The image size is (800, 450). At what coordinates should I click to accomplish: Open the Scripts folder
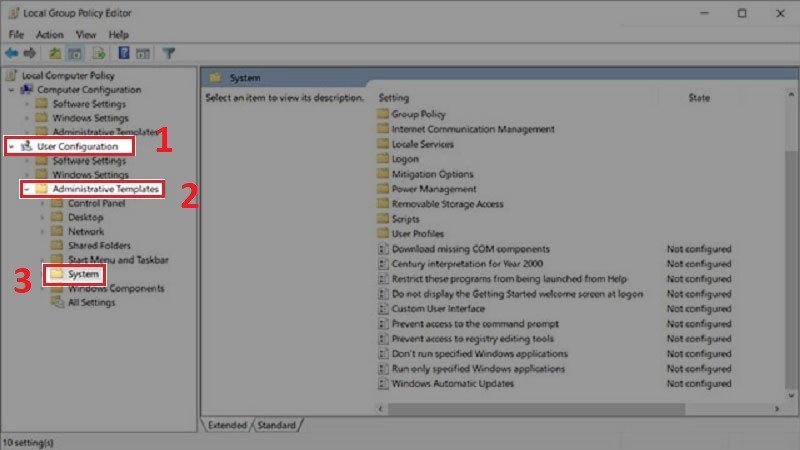click(x=406, y=219)
